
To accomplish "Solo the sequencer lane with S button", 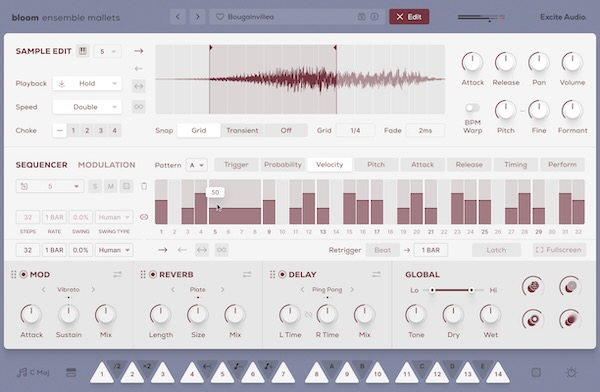I will pyautogui.click(x=95, y=186).
